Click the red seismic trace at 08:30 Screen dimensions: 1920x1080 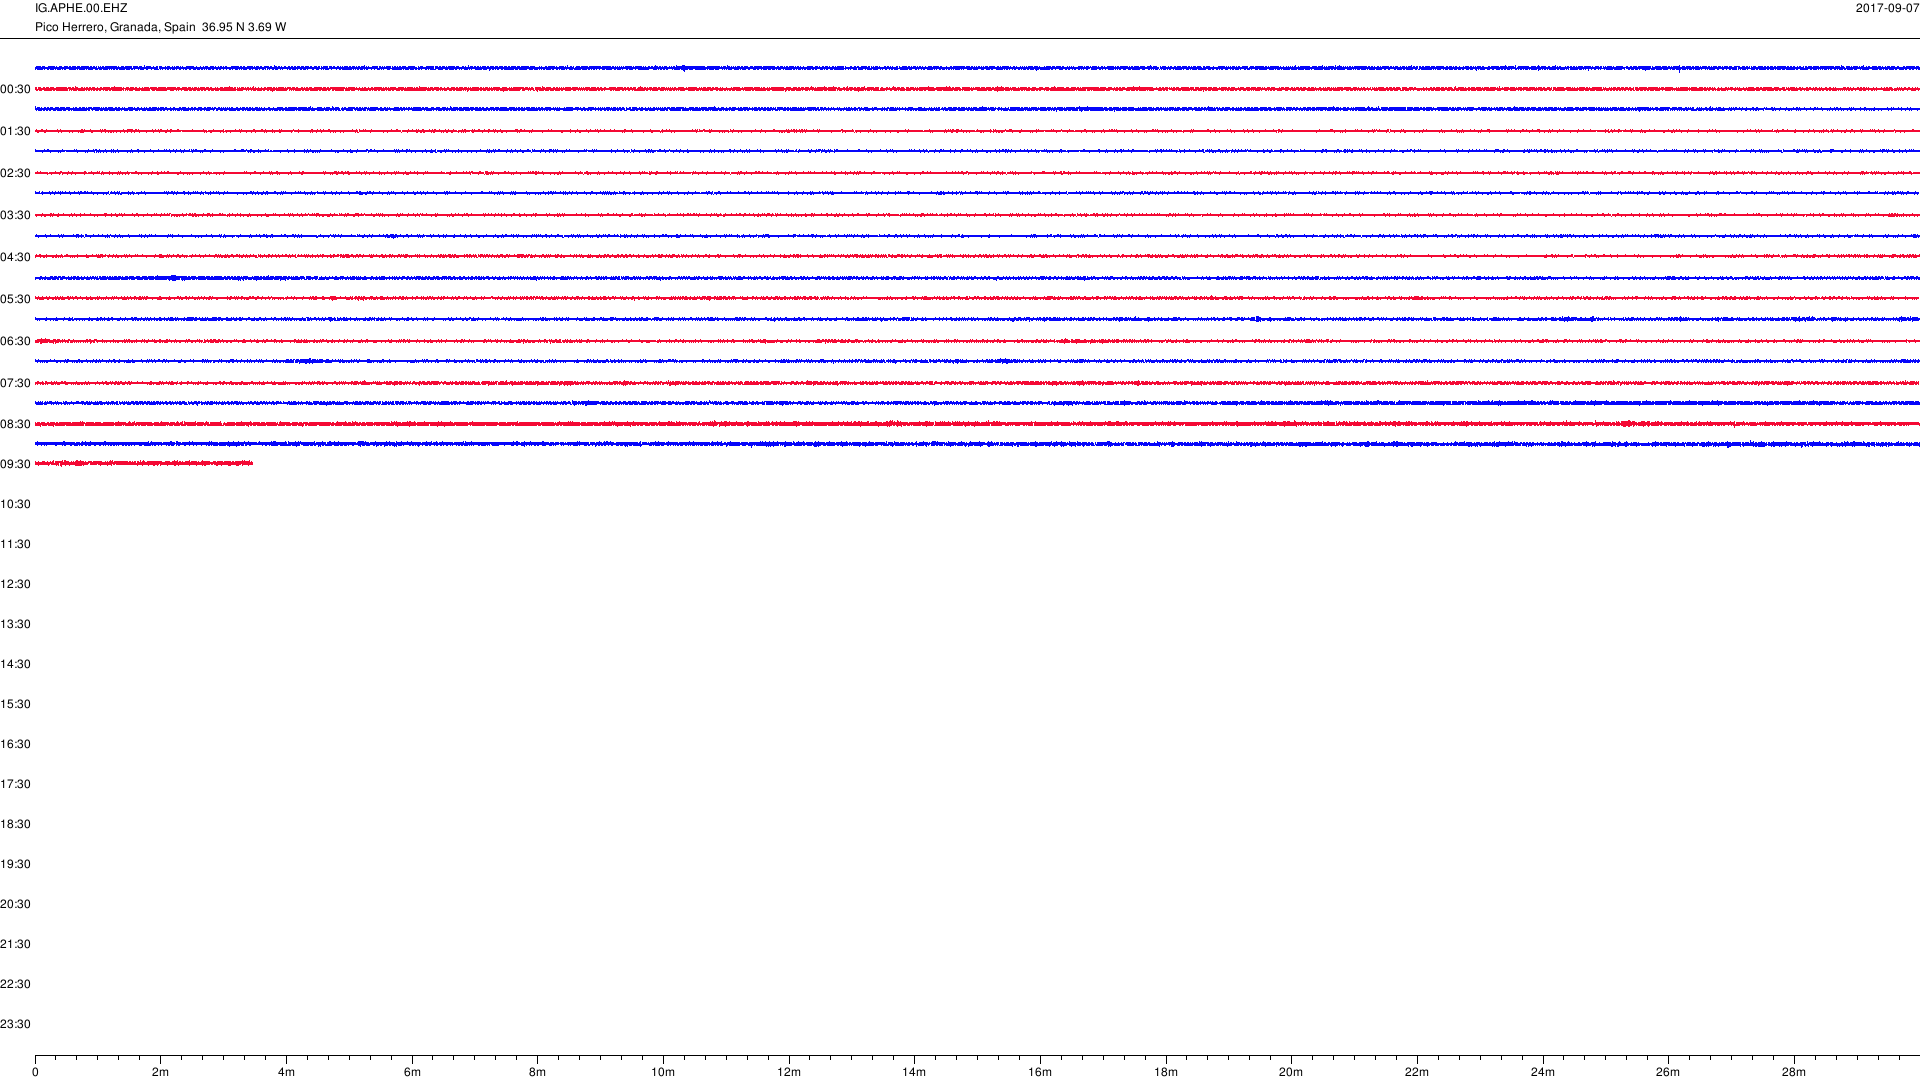[x=977, y=424]
